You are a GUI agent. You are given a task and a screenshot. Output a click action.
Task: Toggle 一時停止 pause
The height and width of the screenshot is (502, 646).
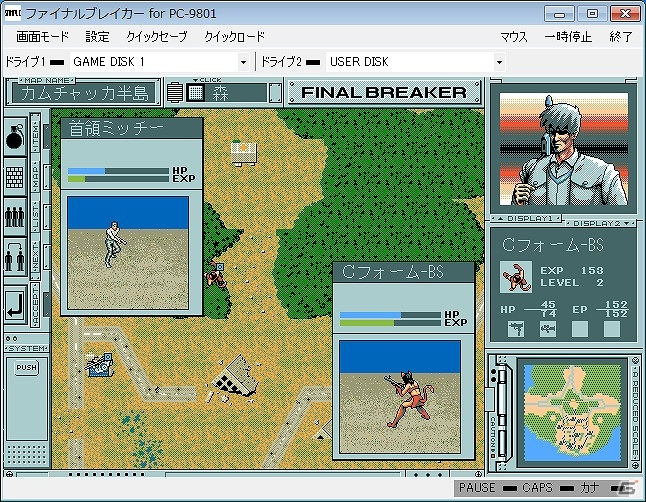click(x=568, y=37)
